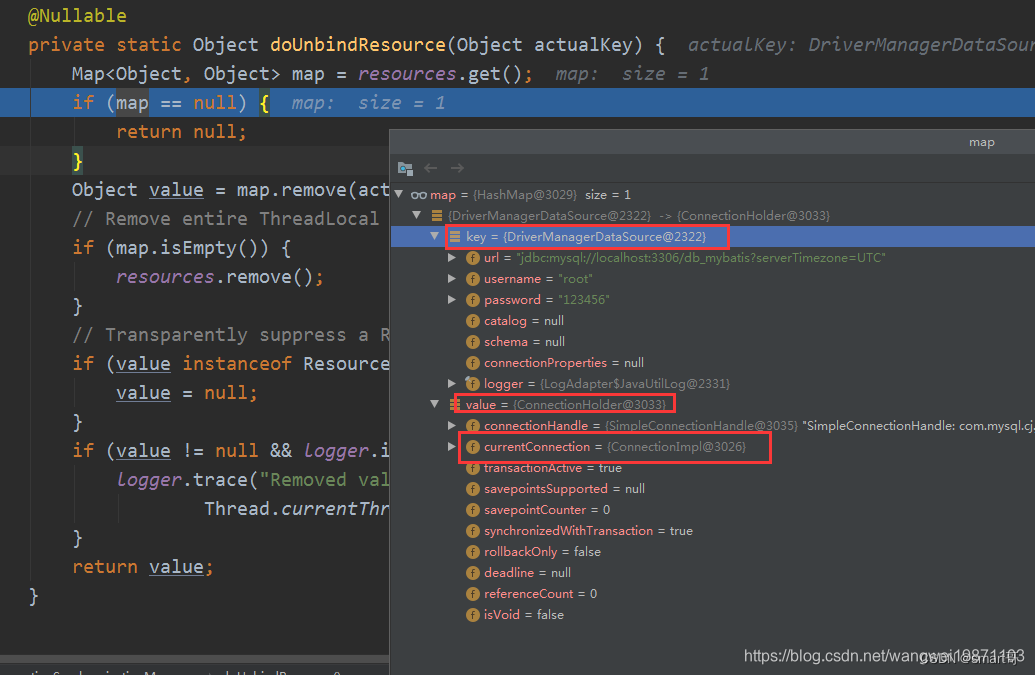The height and width of the screenshot is (675, 1035).
Task: Expand the url field node
Action: point(452,257)
